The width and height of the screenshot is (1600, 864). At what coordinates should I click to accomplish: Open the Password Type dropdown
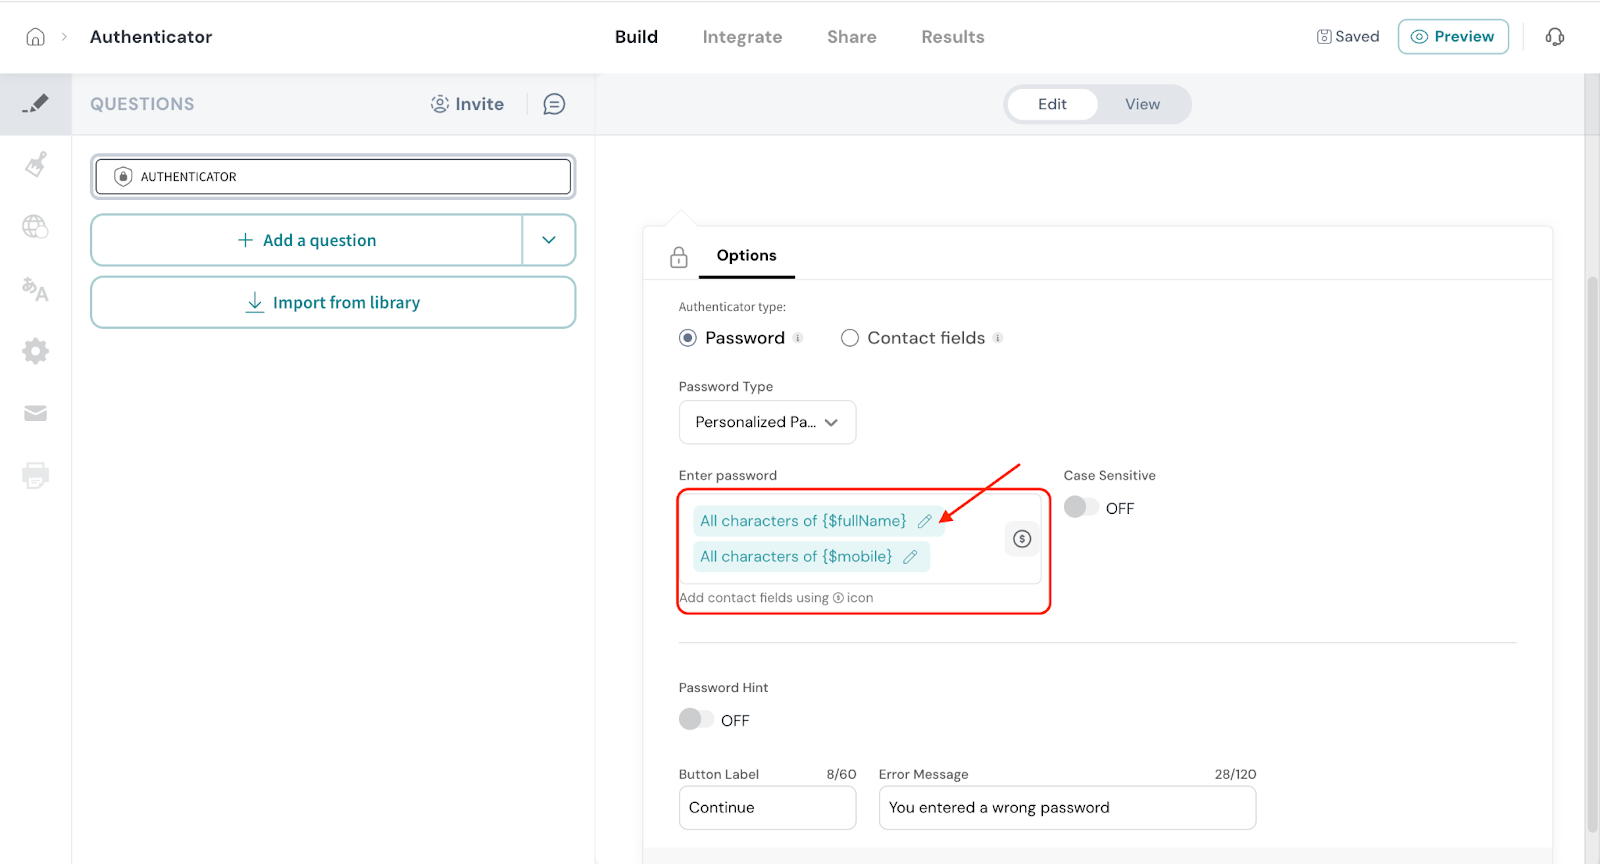click(x=767, y=422)
